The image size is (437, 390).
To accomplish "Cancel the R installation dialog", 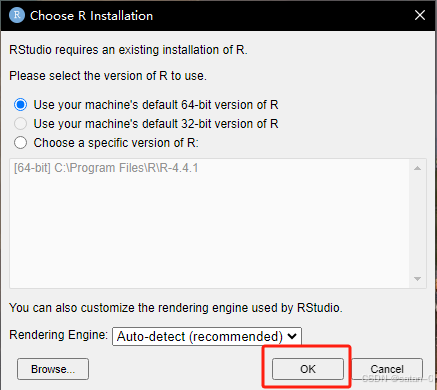I will (x=387, y=369).
